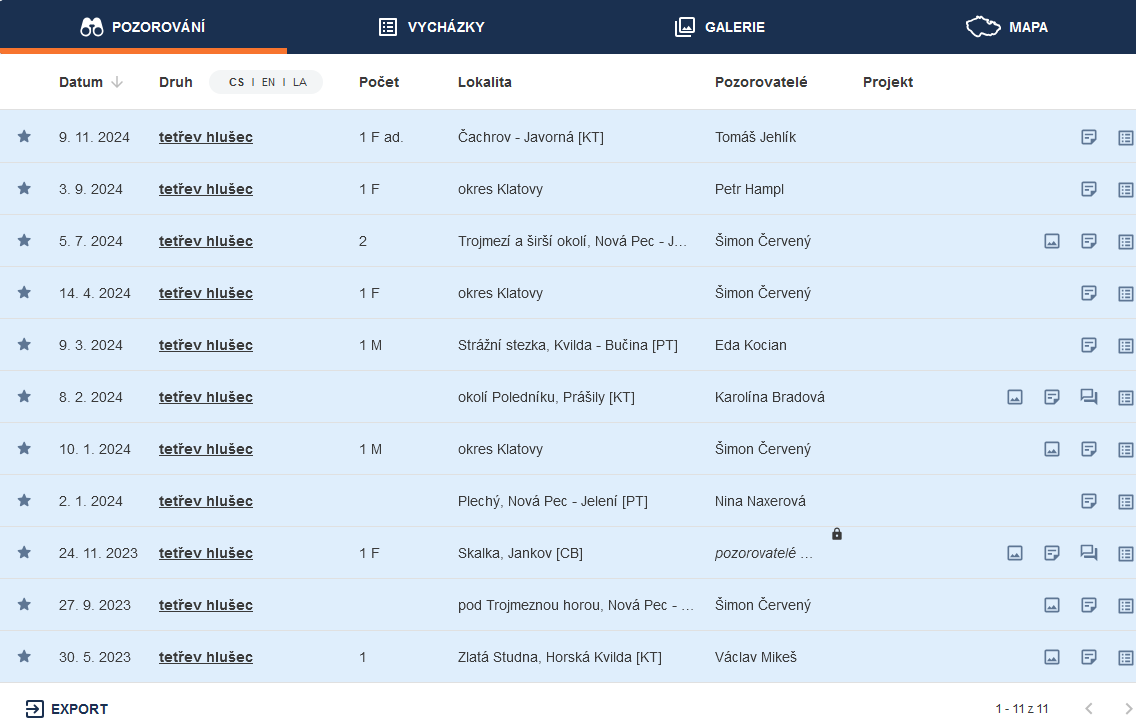Toggle favorite star on the 27. 9. 2023 row

[x=24, y=605]
